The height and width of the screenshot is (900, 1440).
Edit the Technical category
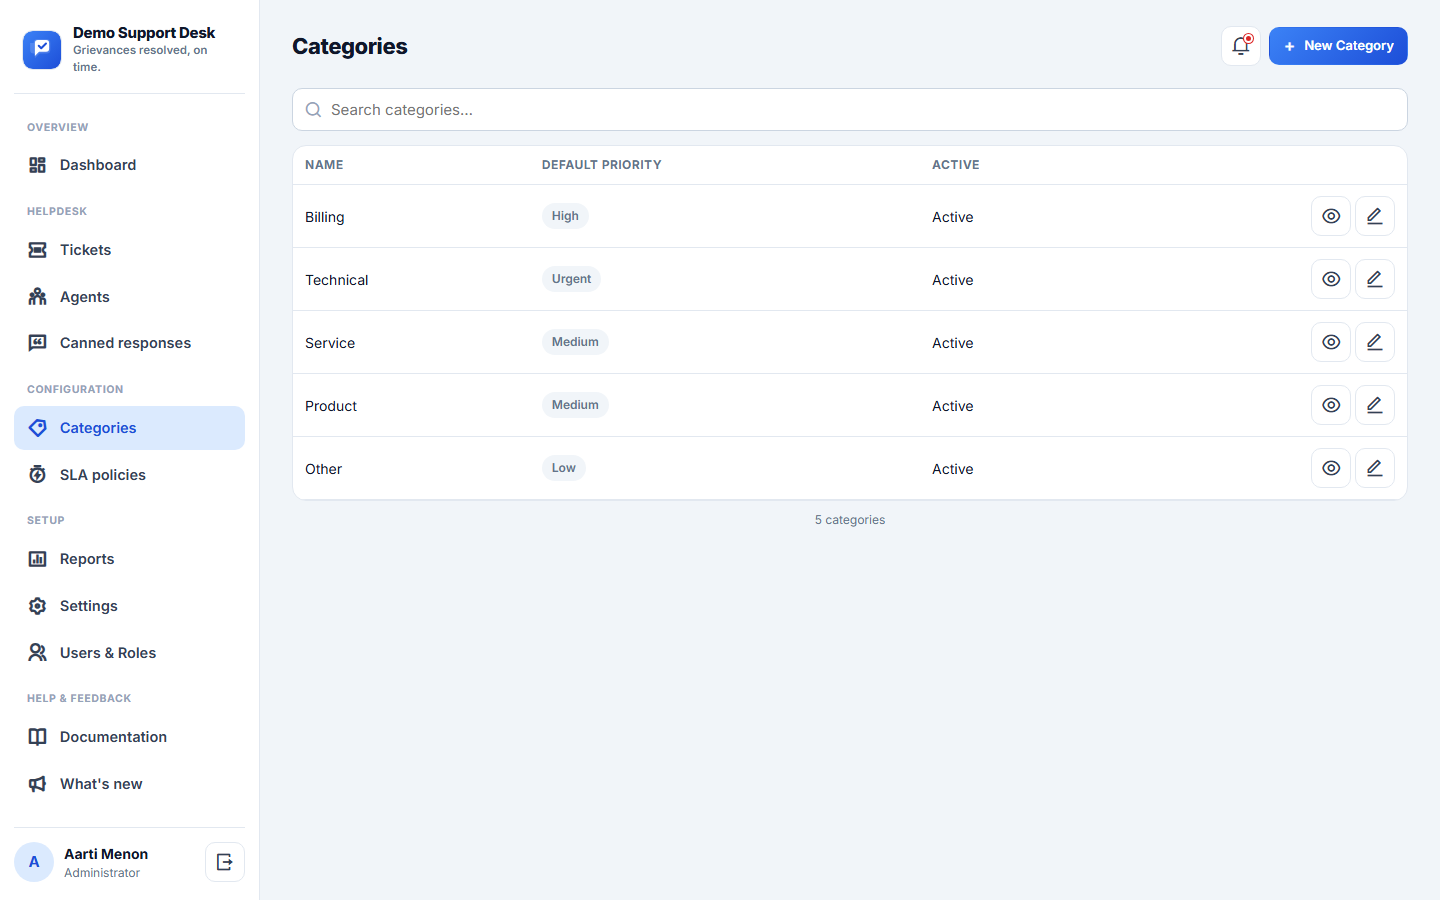[x=1375, y=279]
